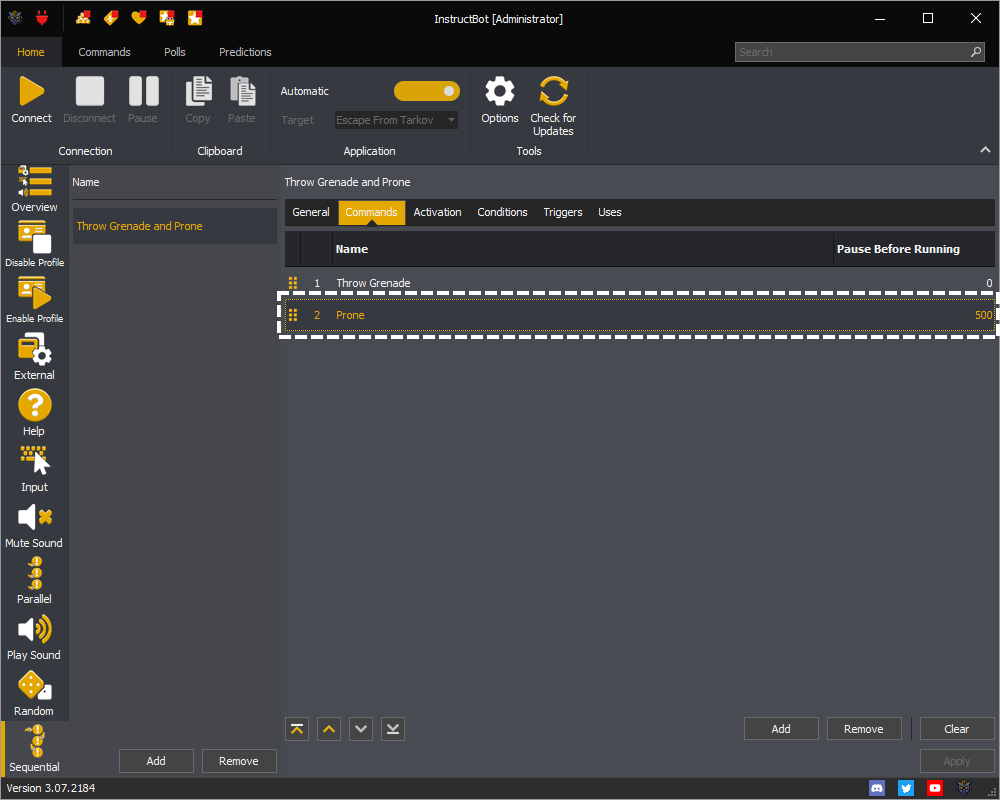Screen dimensions: 1000x800
Task: Click the resize grip in status bar
Action: pos(992,792)
